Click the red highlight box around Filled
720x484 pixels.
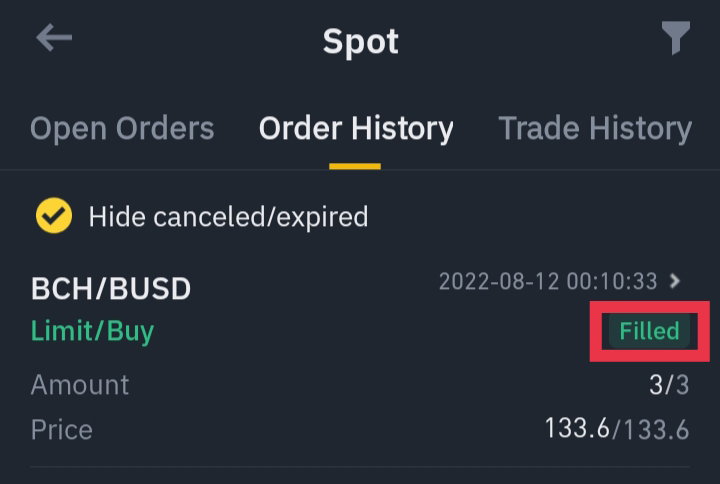650,331
